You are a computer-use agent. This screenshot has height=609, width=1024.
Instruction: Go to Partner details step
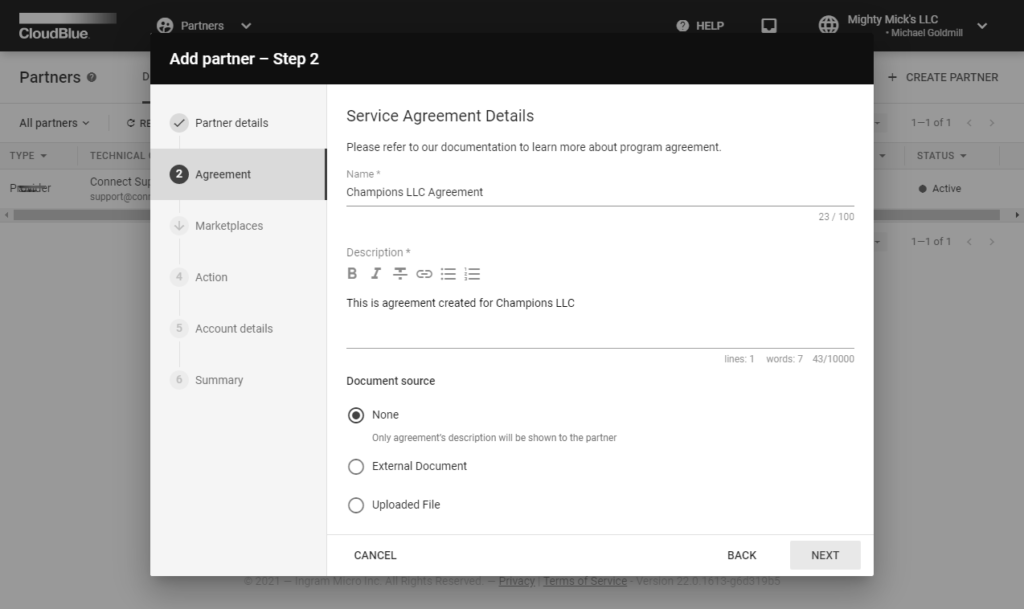[x=231, y=123]
